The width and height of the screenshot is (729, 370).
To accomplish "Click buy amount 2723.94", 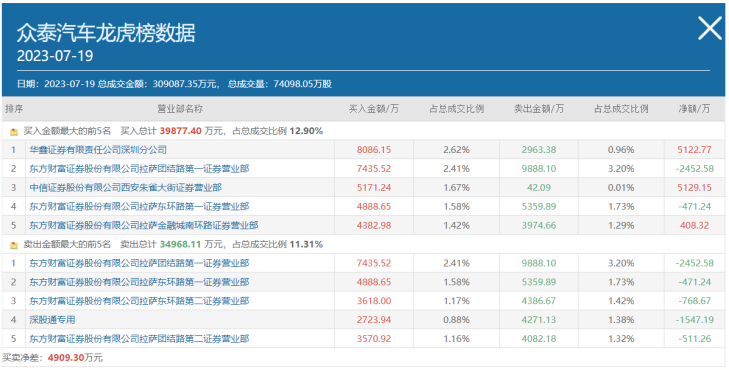I will pos(374,320).
